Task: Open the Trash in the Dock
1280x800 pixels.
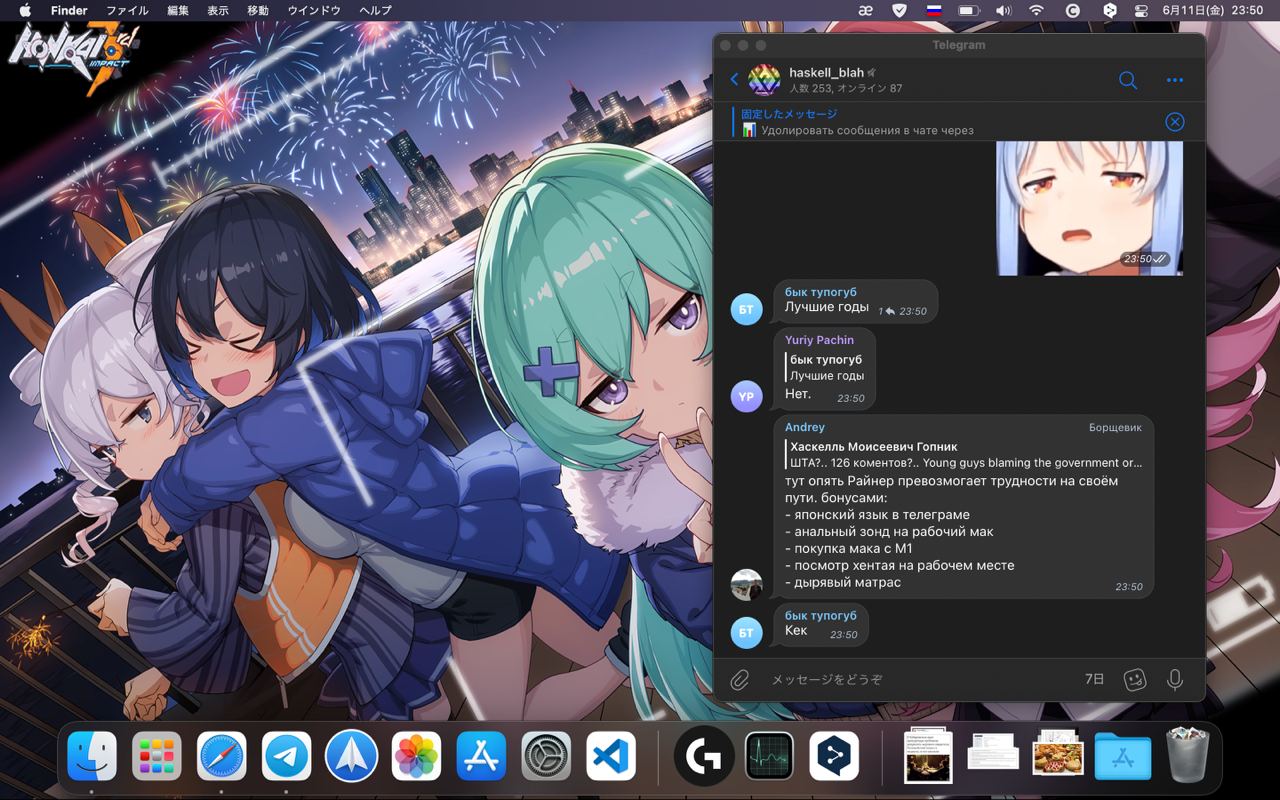Action: (1187, 756)
